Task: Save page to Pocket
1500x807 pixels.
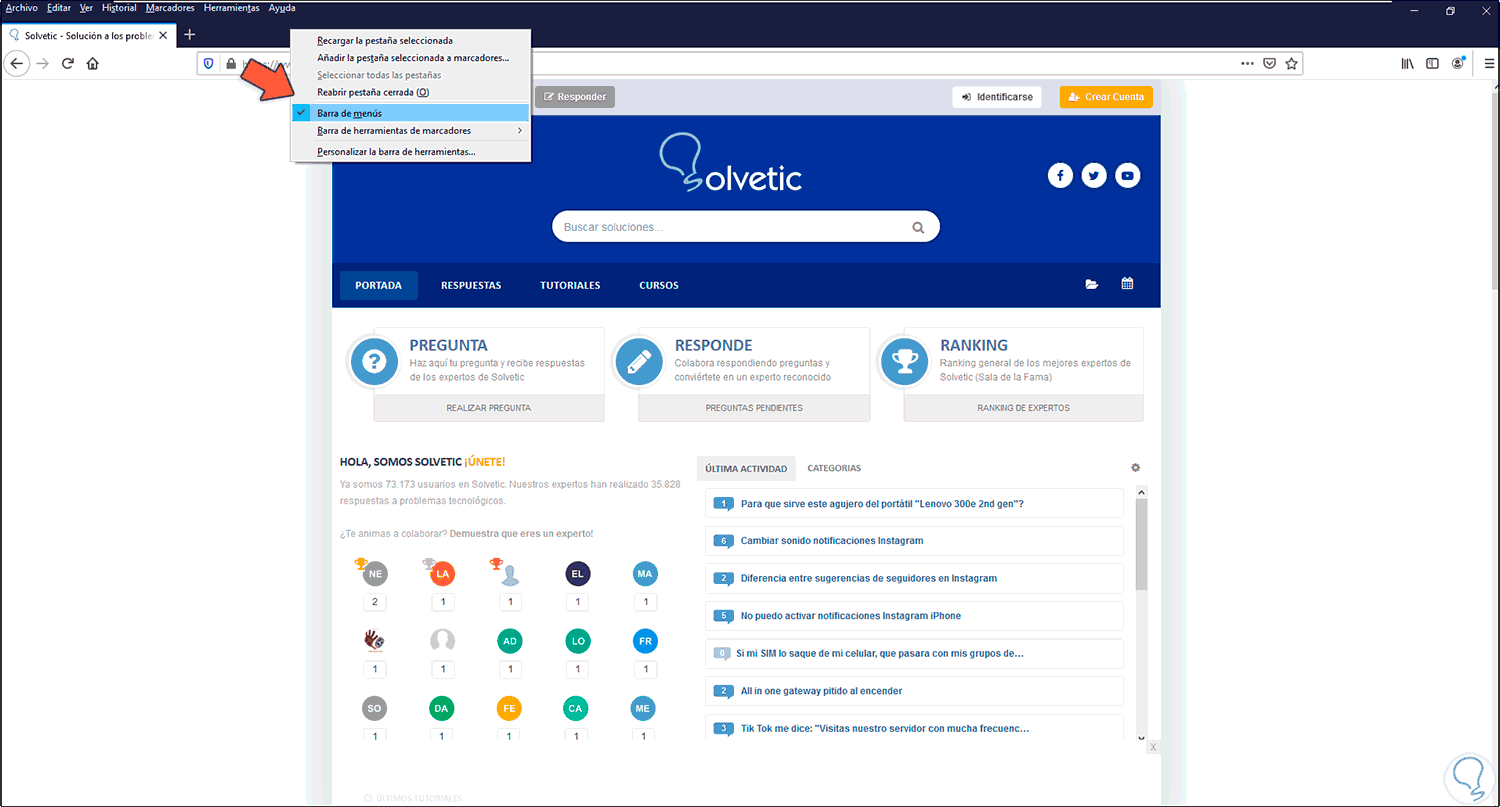Action: pyautogui.click(x=1269, y=63)
